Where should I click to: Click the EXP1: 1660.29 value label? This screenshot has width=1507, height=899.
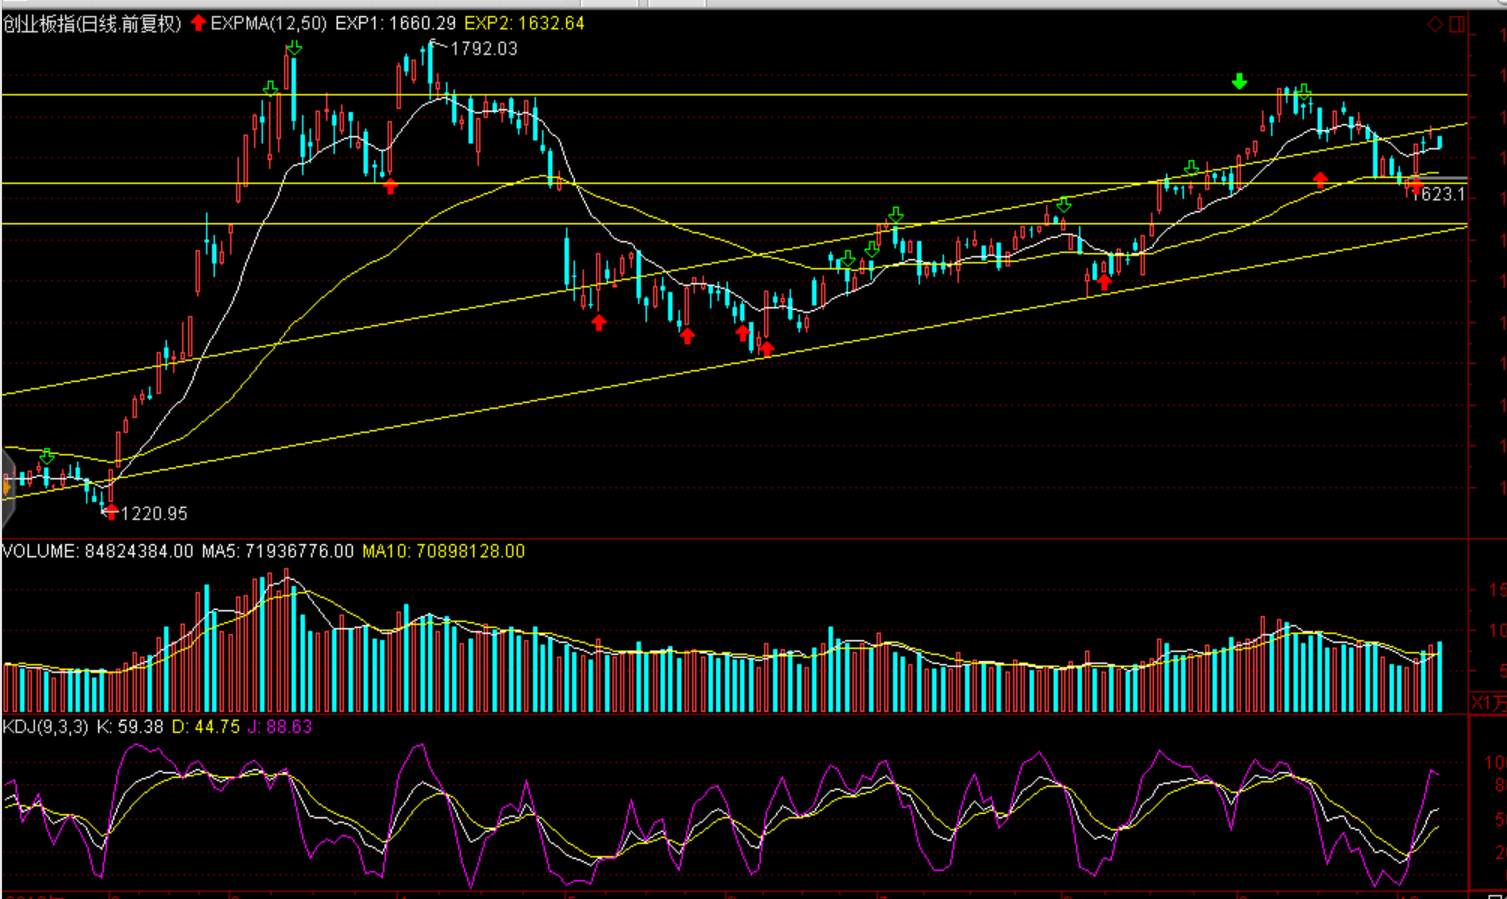(x=395, y=23)
